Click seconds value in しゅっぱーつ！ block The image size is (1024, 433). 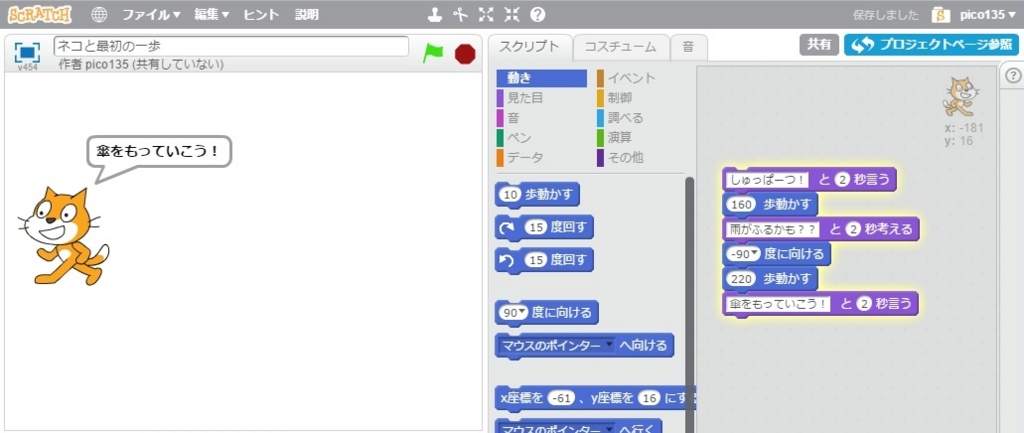coord(843,180)
